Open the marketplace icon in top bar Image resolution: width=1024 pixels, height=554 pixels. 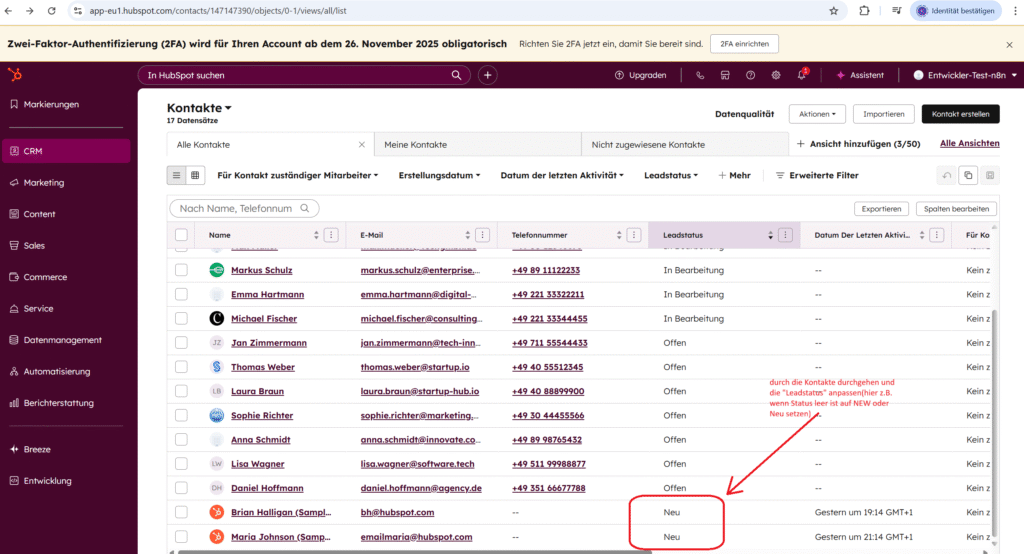(x=725, y=75)
